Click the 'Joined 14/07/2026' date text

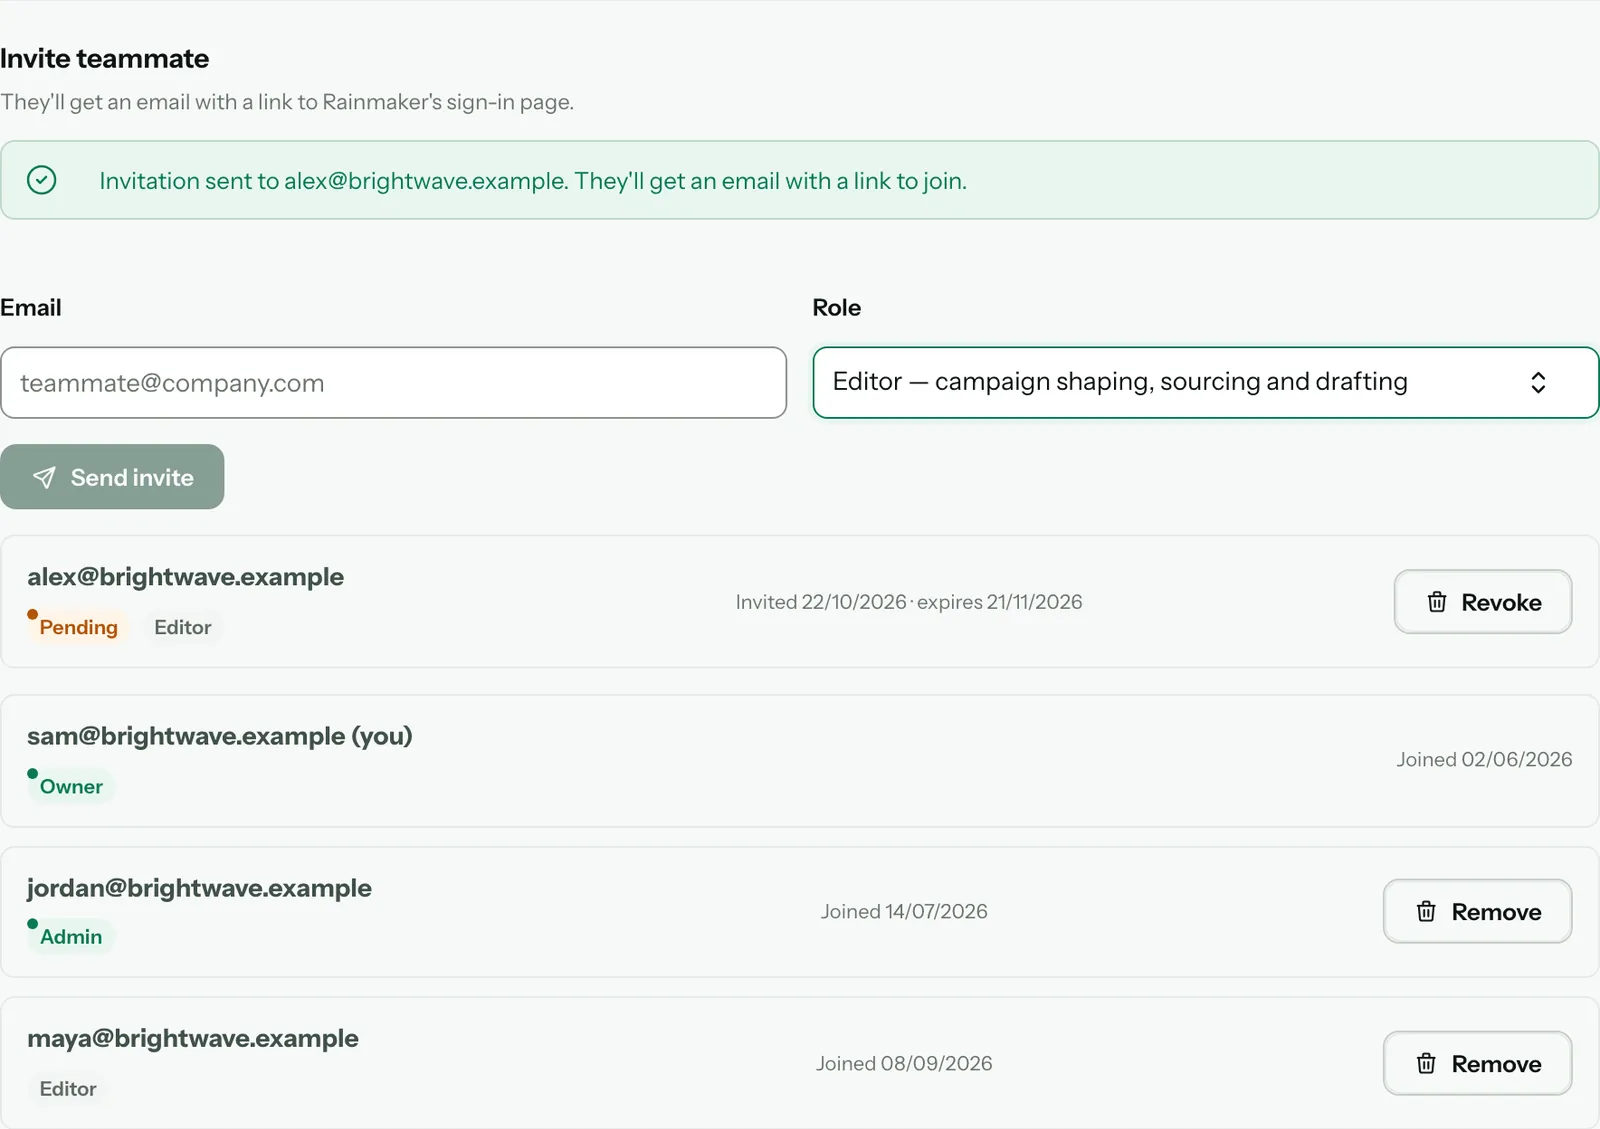(x=904, y=911)
